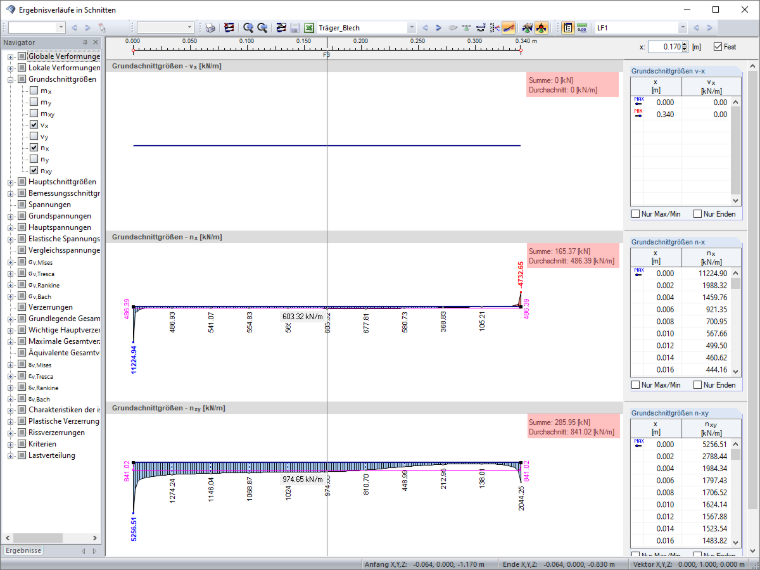Click the section settings icon before the save icon
The width and height of the screenshot is (760, 570).
click(x=281, y=28)
